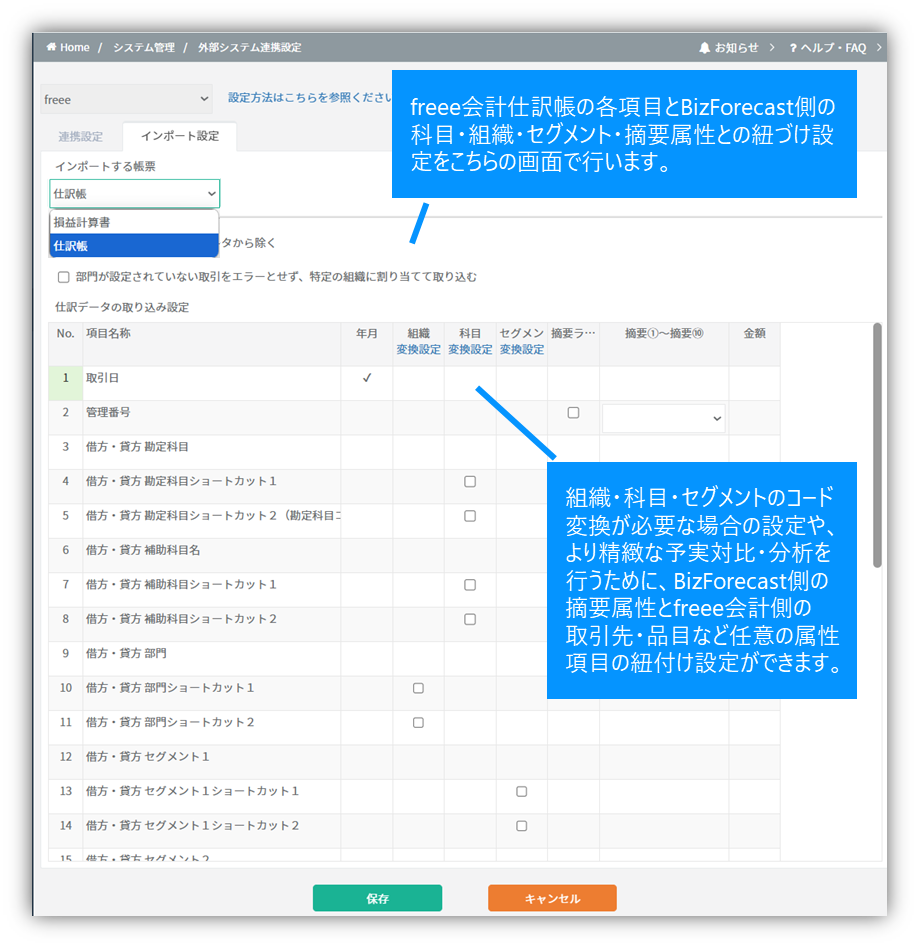Viewport: 919px width, 948px height.
Task: Open the インポートする帳票 dropdown showing 仕訳帳
Action: (134, 193)
